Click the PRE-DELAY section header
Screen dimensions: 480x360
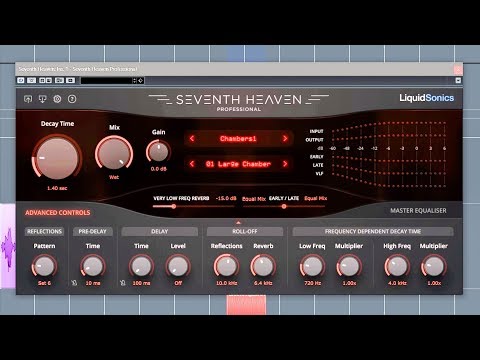(x=93, y=231)
